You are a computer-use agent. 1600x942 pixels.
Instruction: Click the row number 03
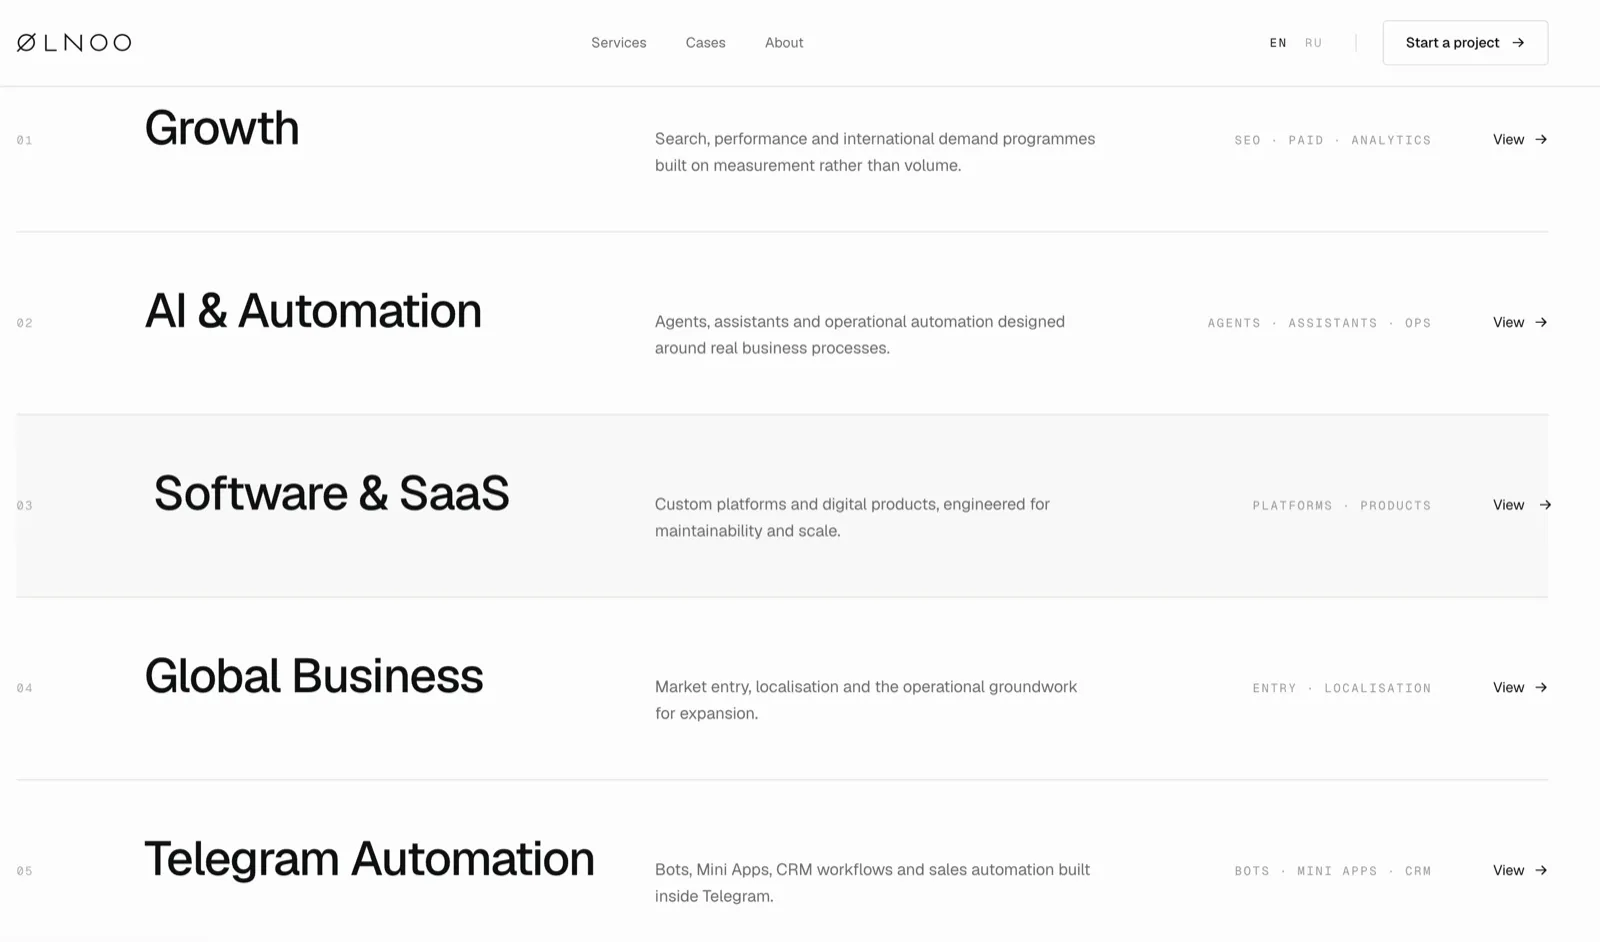pos(25,506)
